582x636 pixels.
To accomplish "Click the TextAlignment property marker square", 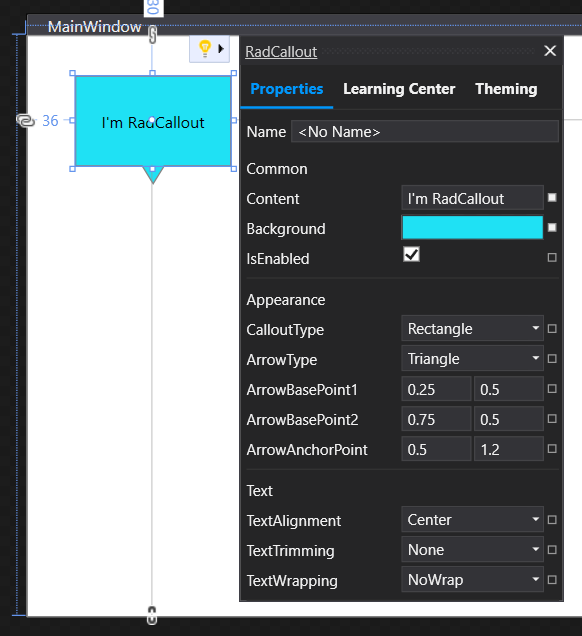I will [x=552, y=520].
